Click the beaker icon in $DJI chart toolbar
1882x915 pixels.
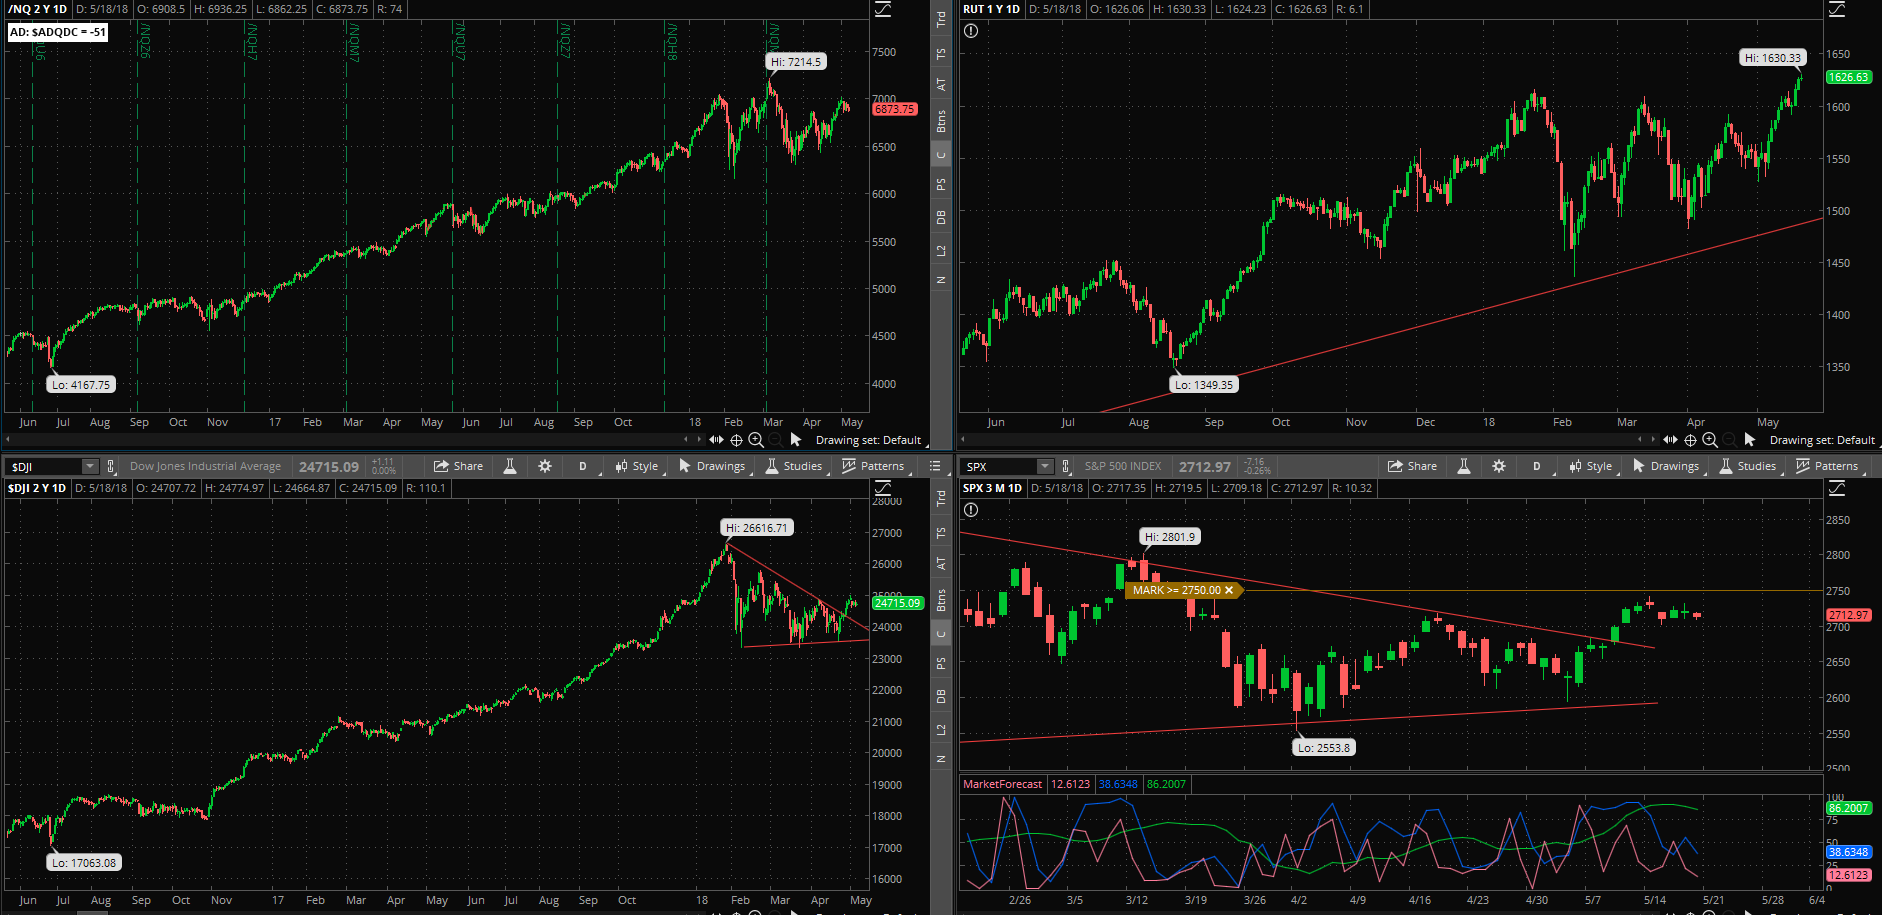tap(510, 466)
